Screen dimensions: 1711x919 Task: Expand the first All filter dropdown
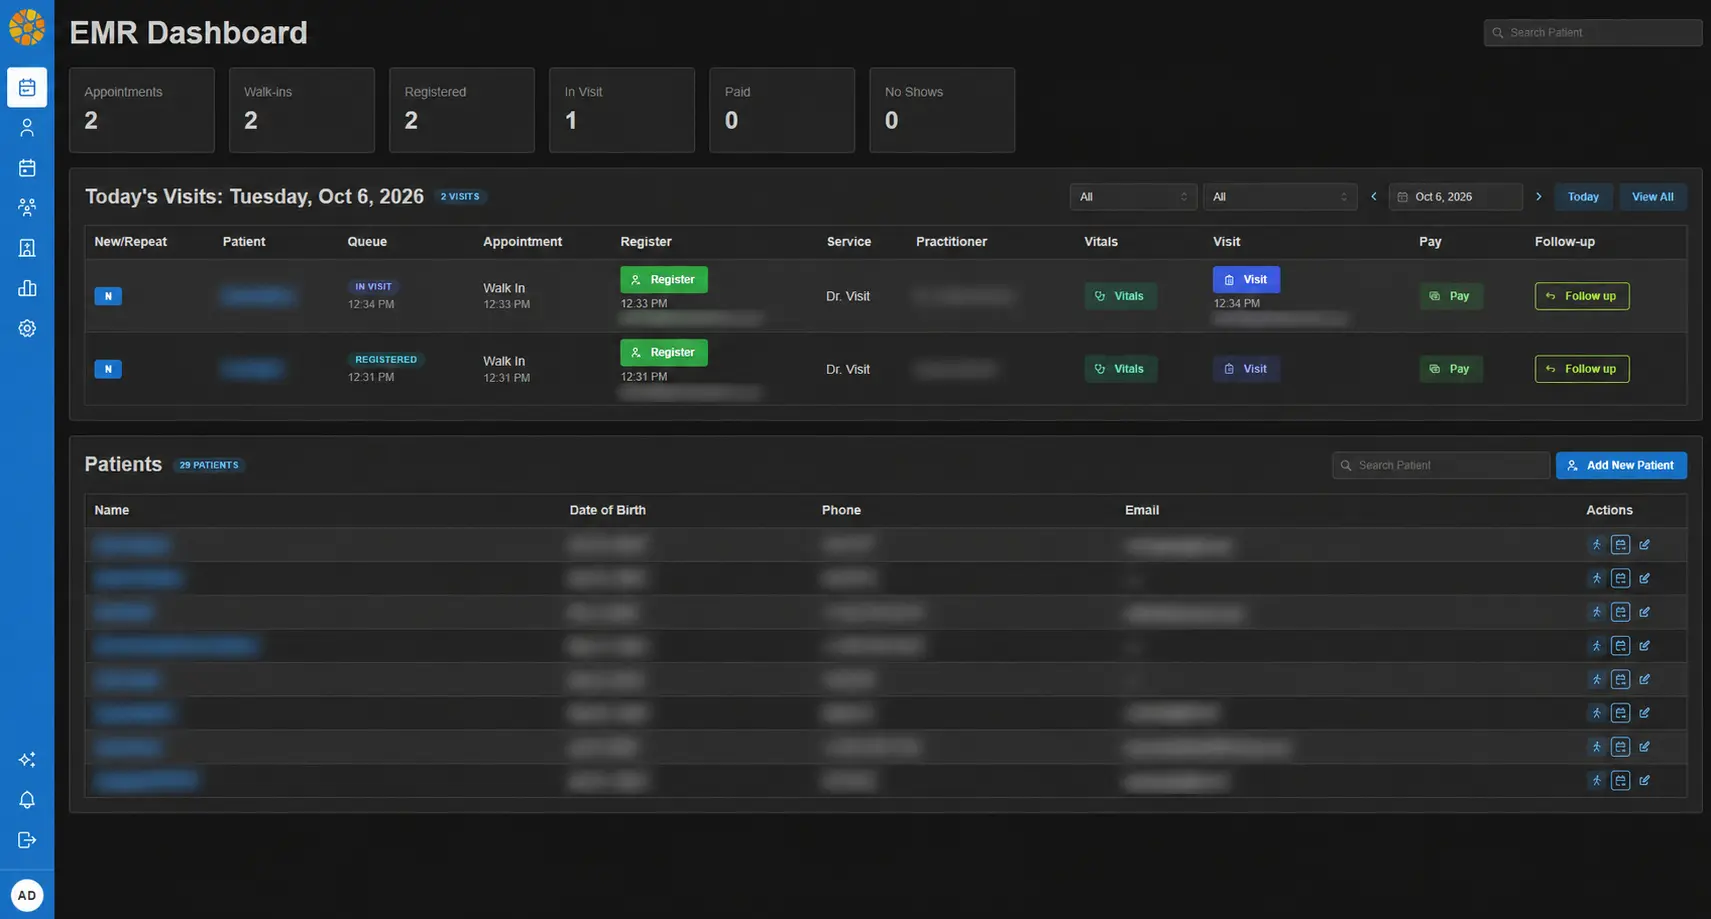[1133, 197]
